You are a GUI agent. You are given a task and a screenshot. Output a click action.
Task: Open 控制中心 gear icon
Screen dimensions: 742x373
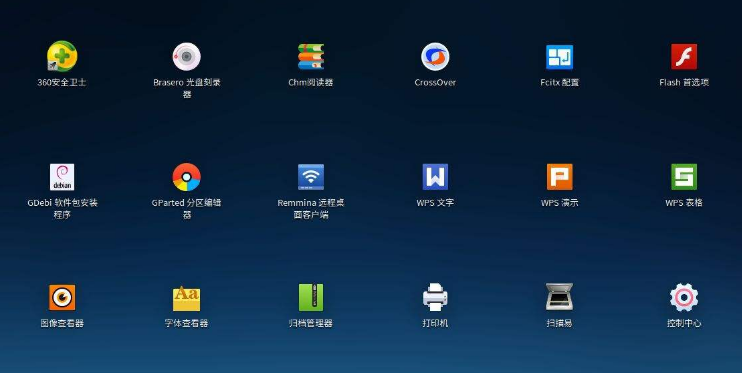click(x=684, y=297)
